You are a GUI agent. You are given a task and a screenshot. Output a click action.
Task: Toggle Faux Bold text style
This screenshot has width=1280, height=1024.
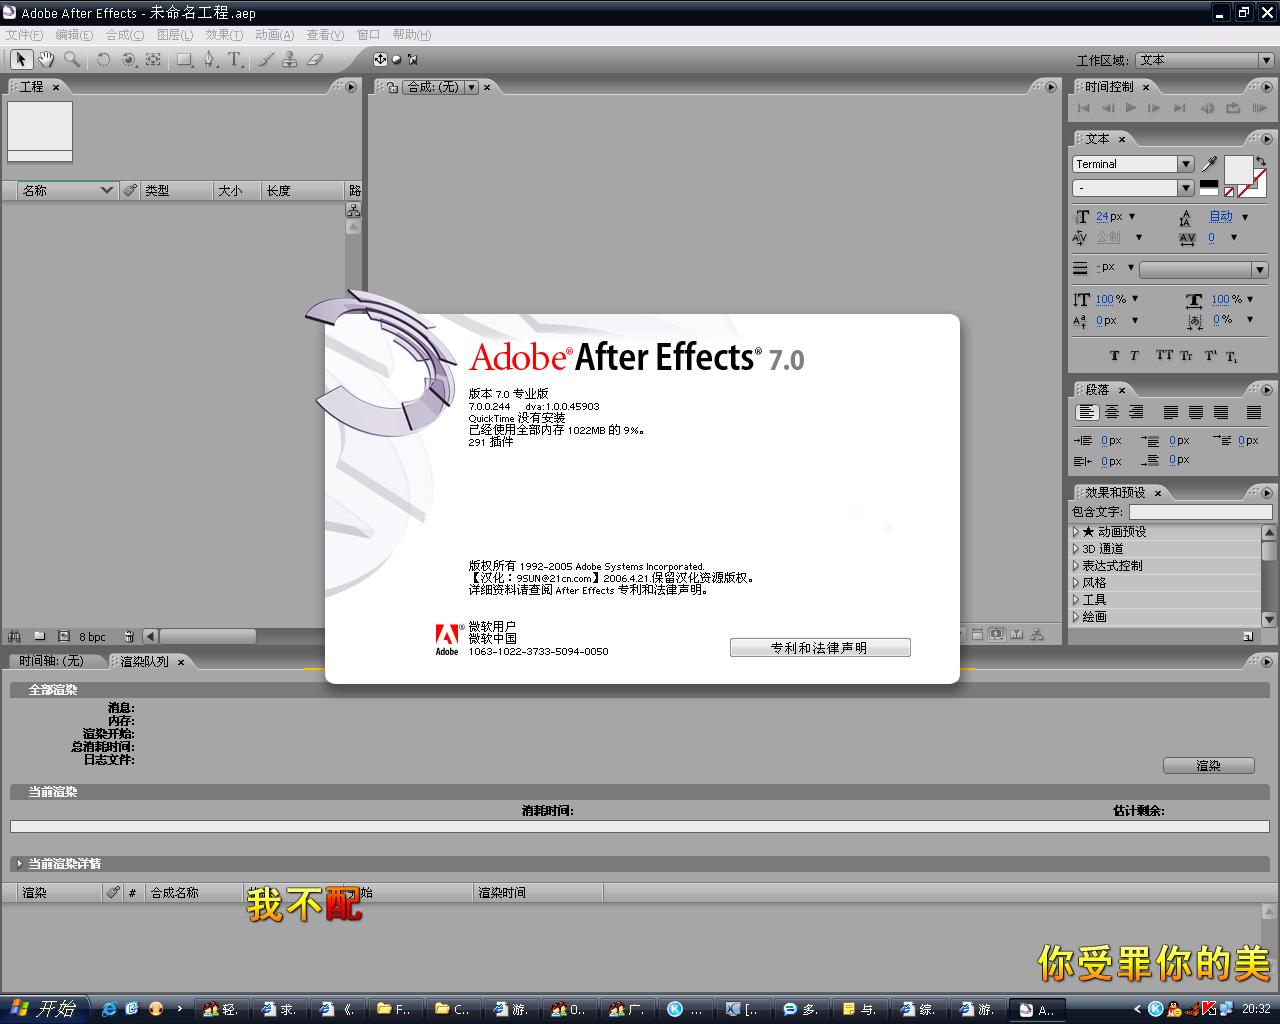[x=1115, y=356]
